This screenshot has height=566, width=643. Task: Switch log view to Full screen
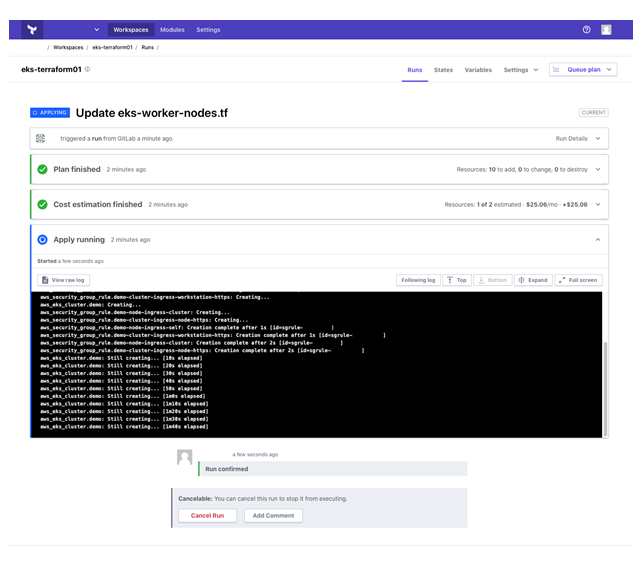pyautogui.click(x=578, y=280)
